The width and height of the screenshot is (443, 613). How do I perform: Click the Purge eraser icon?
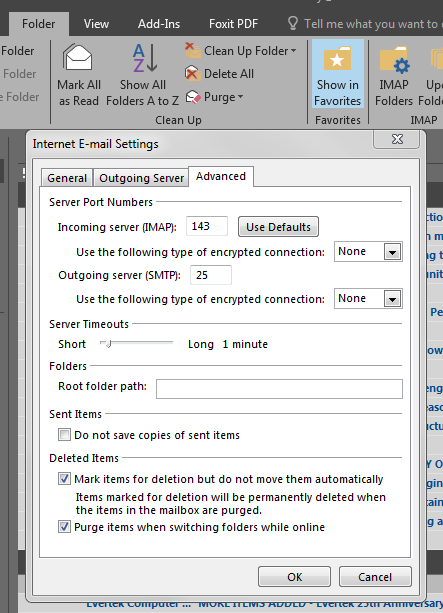click(x=193, y=97)
